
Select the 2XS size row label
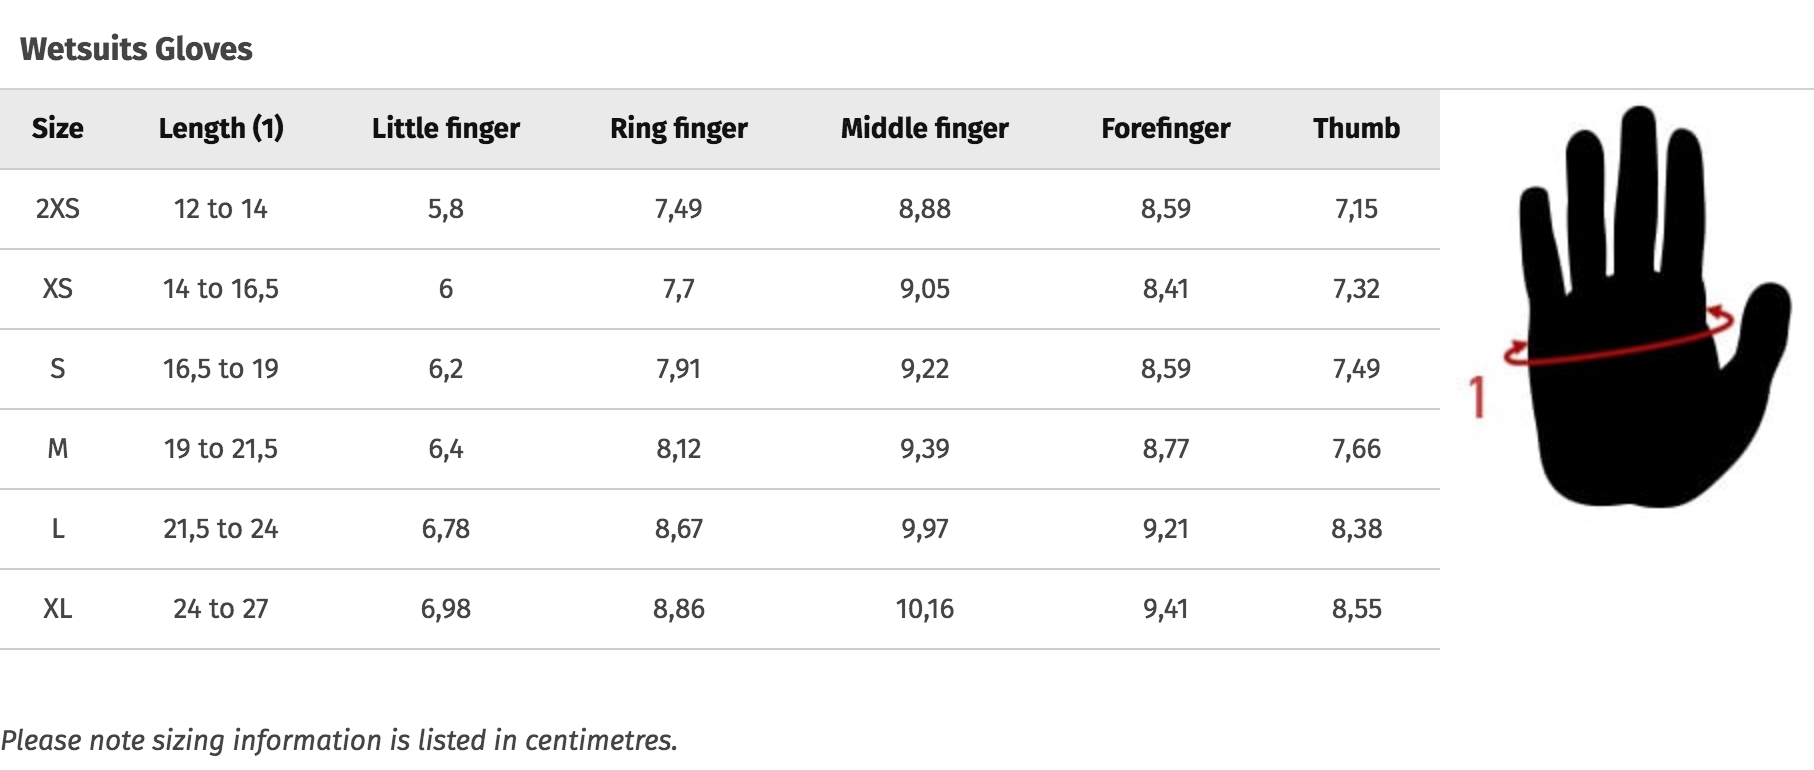click(57, 209)
